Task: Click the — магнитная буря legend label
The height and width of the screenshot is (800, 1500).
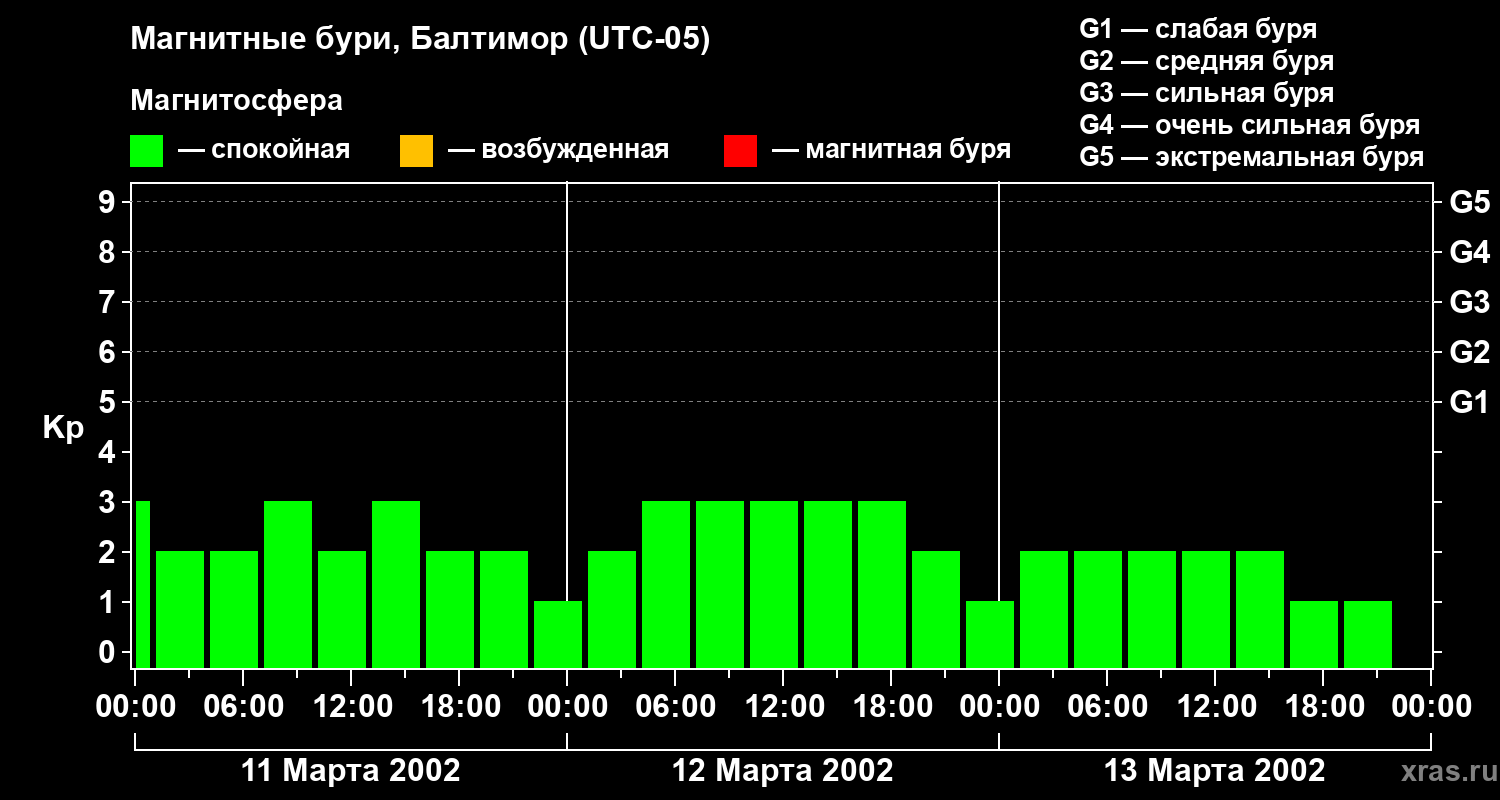Action: coord(892,150)
